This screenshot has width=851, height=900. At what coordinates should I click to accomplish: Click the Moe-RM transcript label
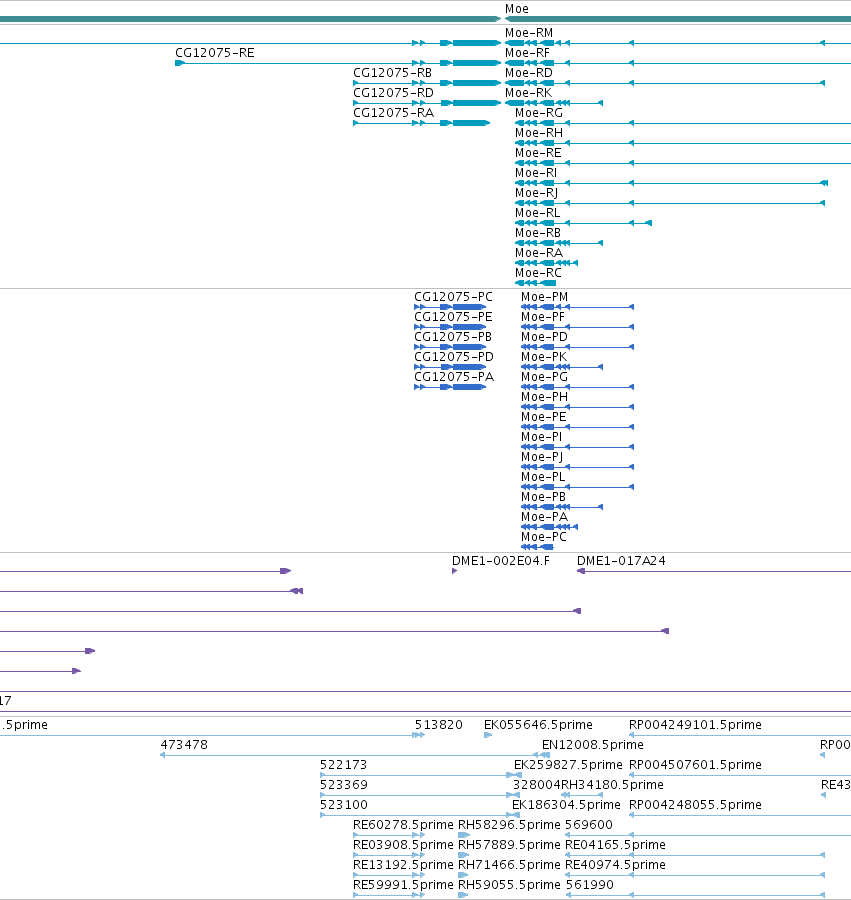(x=529, y=33)
